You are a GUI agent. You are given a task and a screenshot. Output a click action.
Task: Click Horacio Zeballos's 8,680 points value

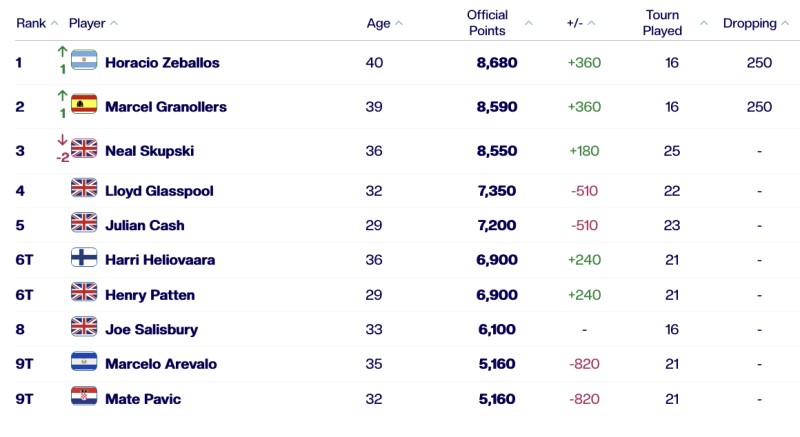pyautogui.click(x=496, y=62)
